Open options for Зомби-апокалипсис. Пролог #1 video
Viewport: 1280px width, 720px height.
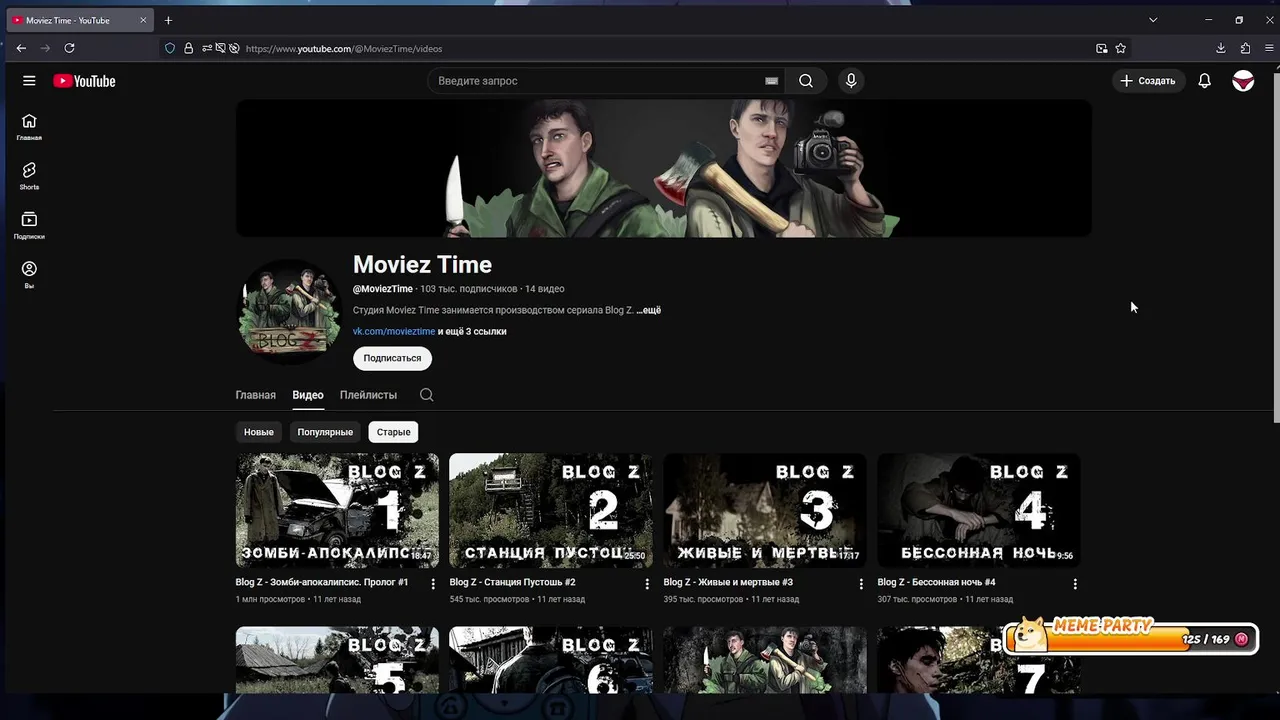pyautogui.click(x=433, y=584)
